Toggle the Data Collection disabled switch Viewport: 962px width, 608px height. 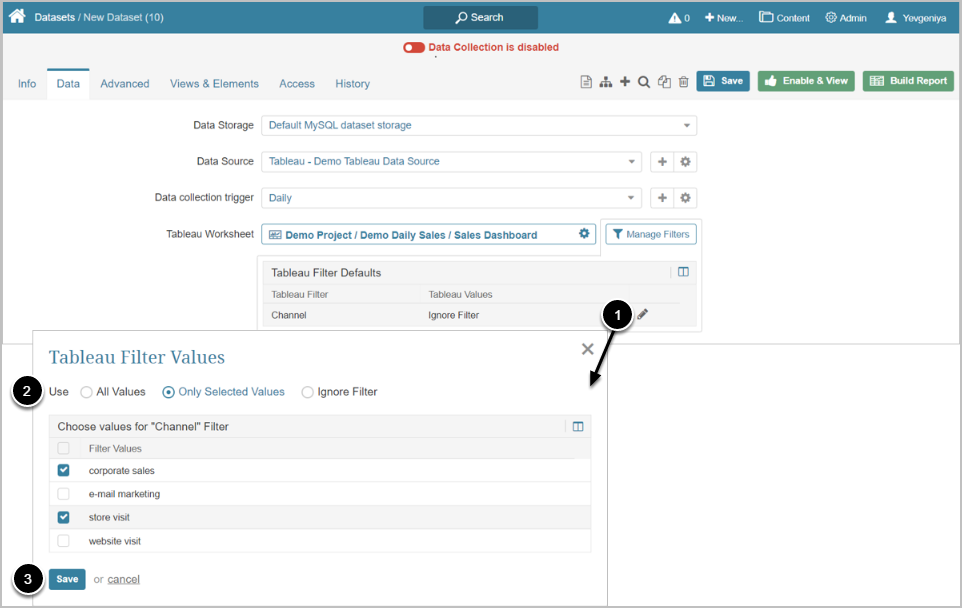click(414, 47)
